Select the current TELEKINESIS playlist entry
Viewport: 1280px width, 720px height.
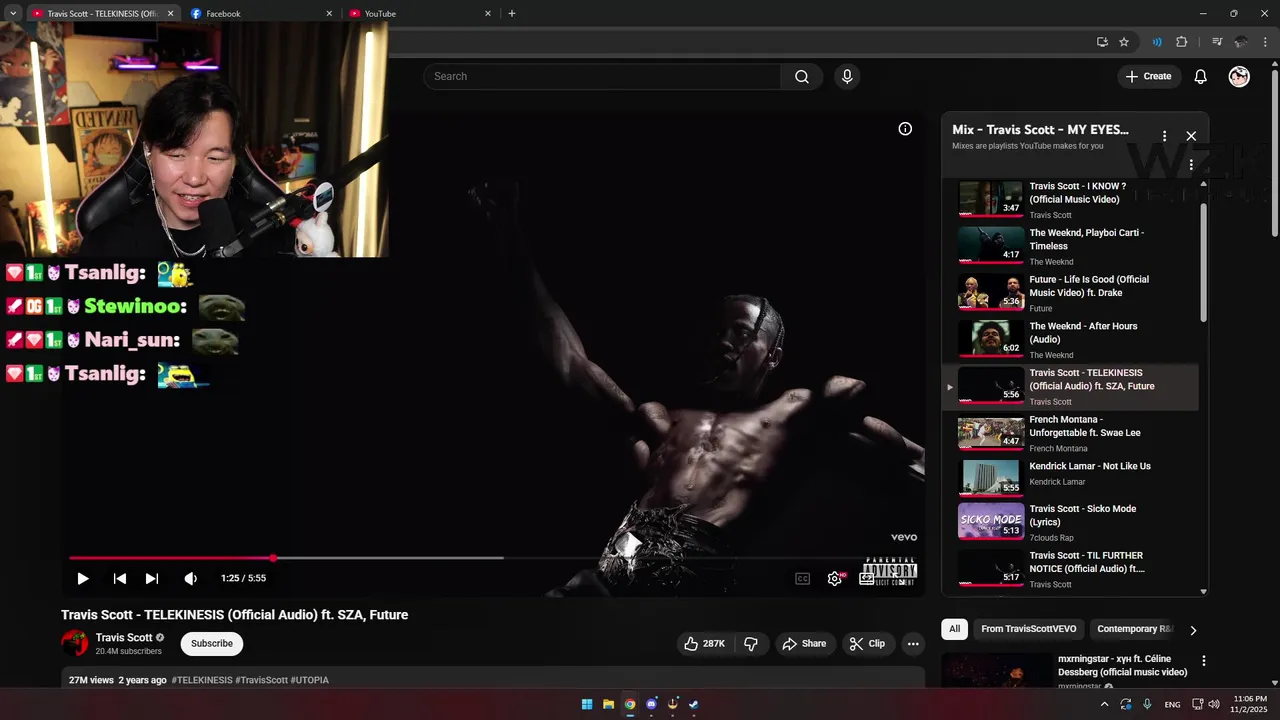tap(1070, 387)
